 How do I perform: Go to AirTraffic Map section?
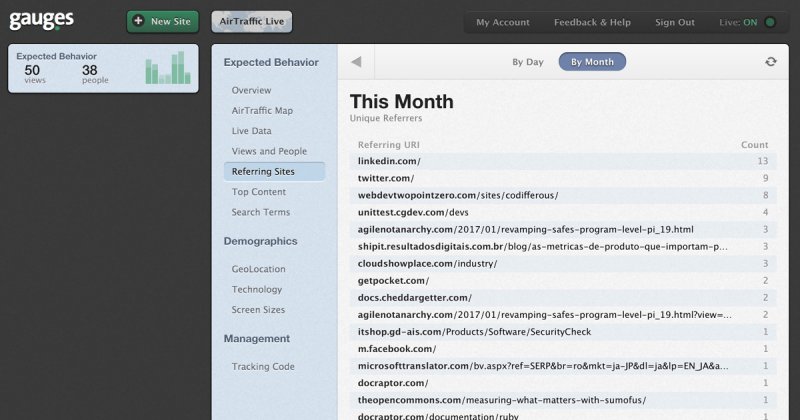click(x=262, y=111)
